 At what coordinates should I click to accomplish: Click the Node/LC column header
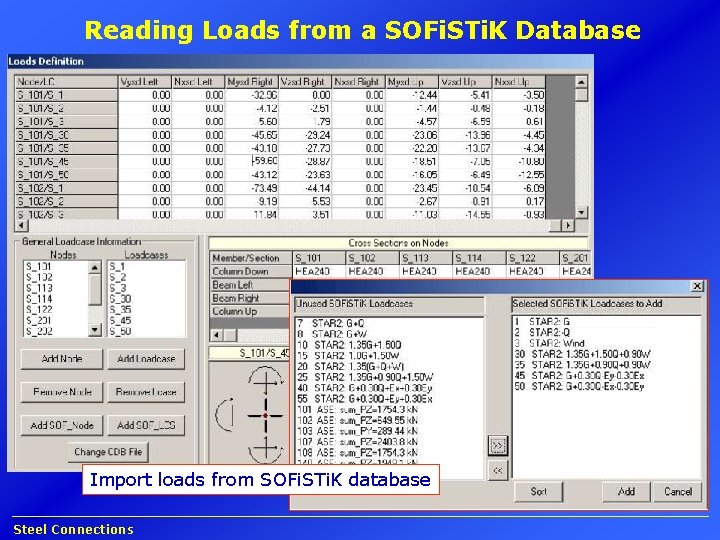pyautogui.click(x=67, y=82)
